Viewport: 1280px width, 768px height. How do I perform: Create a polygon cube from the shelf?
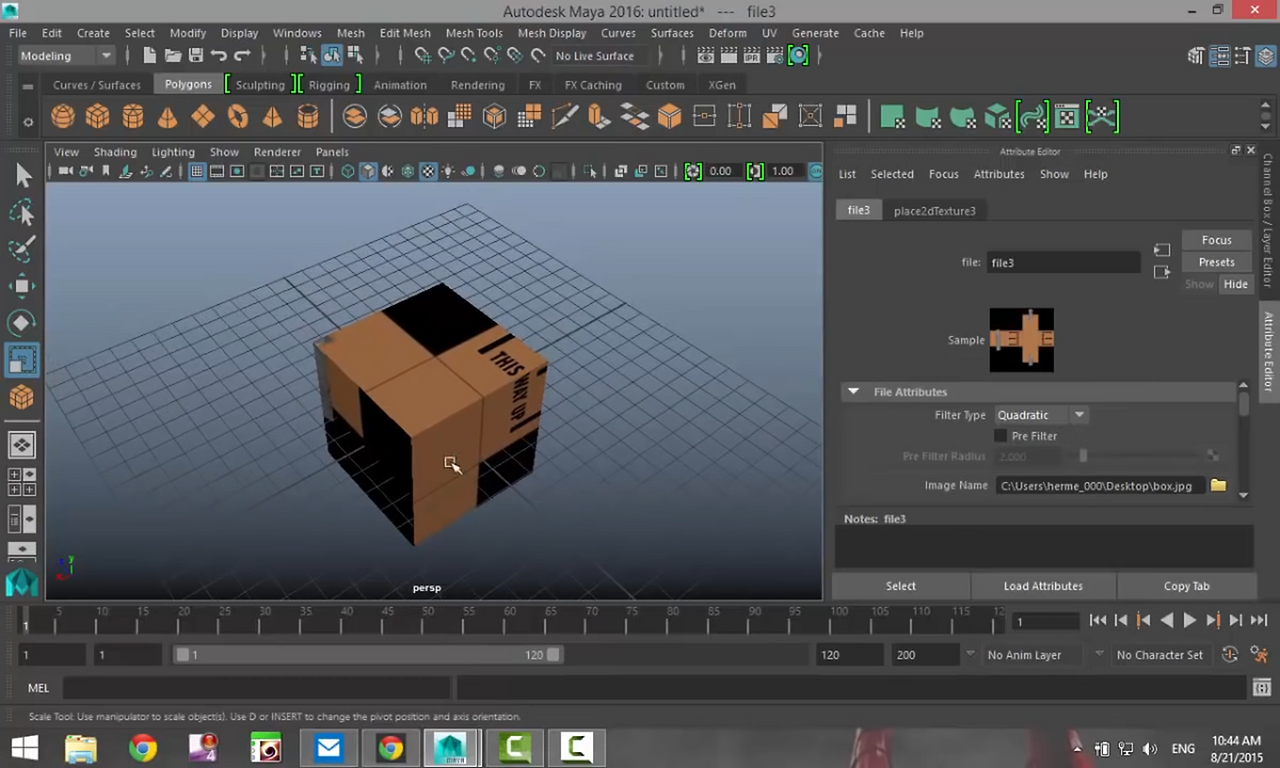coord(97,117)
